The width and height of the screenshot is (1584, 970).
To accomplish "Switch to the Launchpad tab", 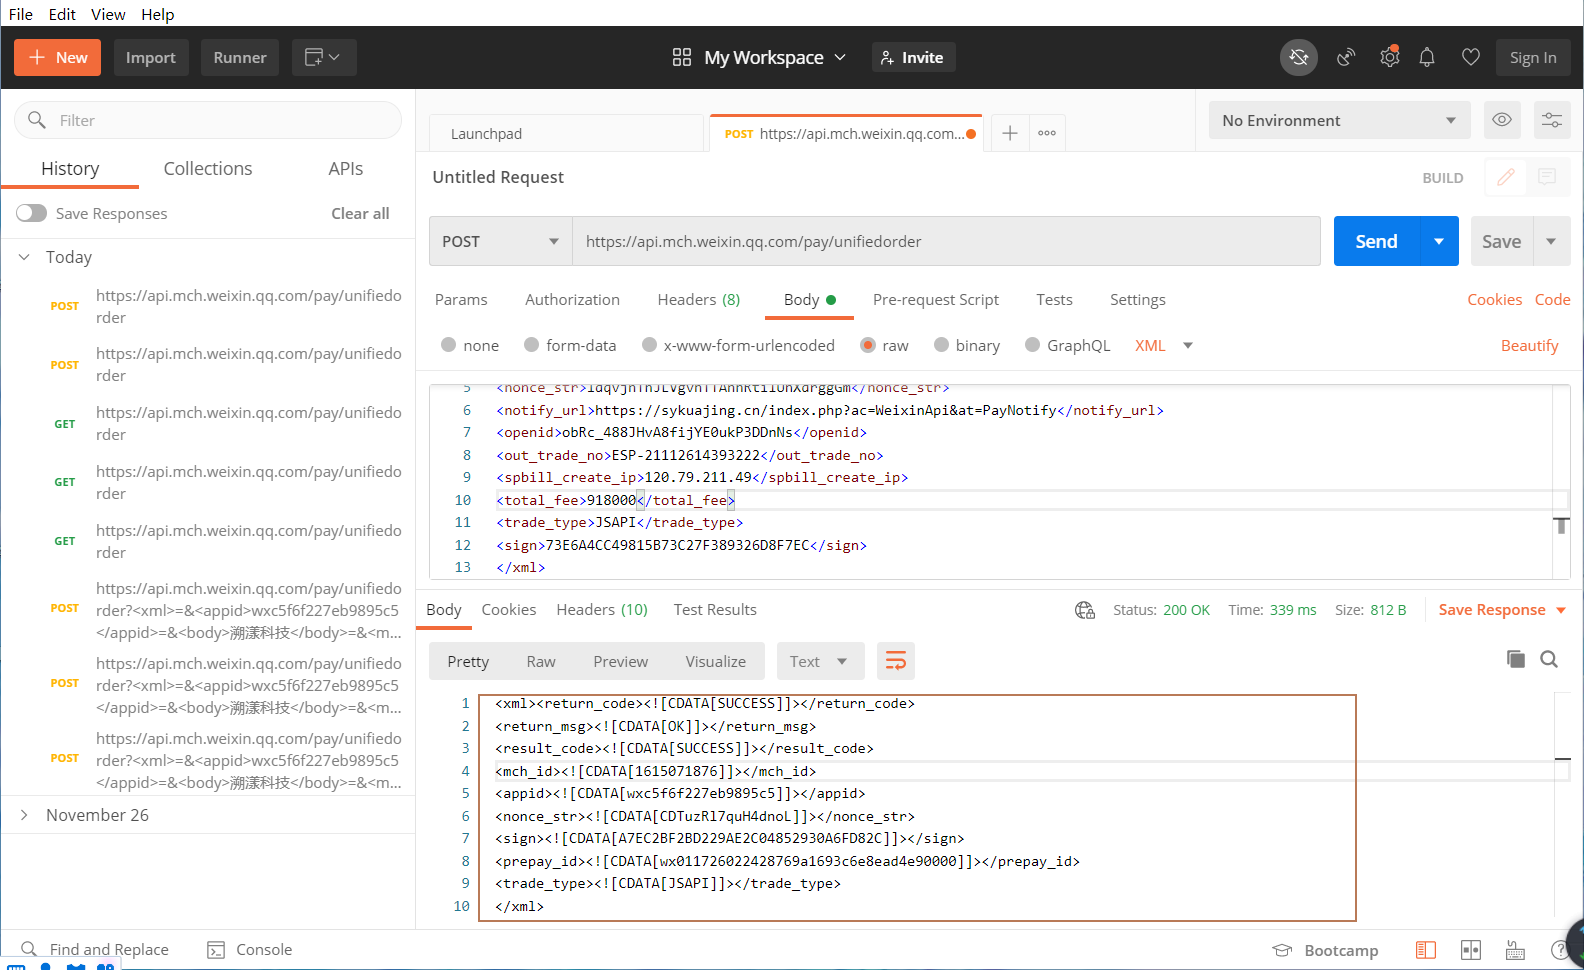I will [x=566, y=133].
